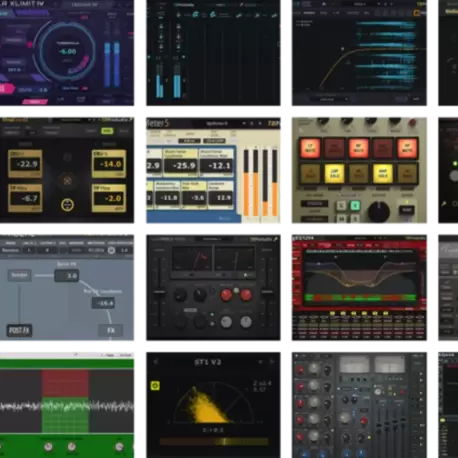
Task: Open the XLIMIT IV limiter plugin thumbnail
Action: pos(67,53)
